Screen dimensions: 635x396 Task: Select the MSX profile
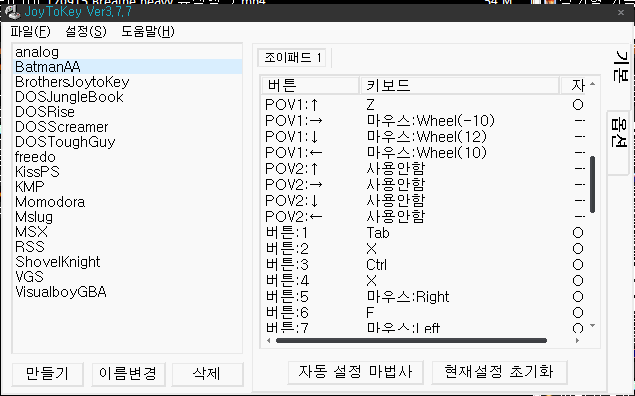[x=128, y=232]
